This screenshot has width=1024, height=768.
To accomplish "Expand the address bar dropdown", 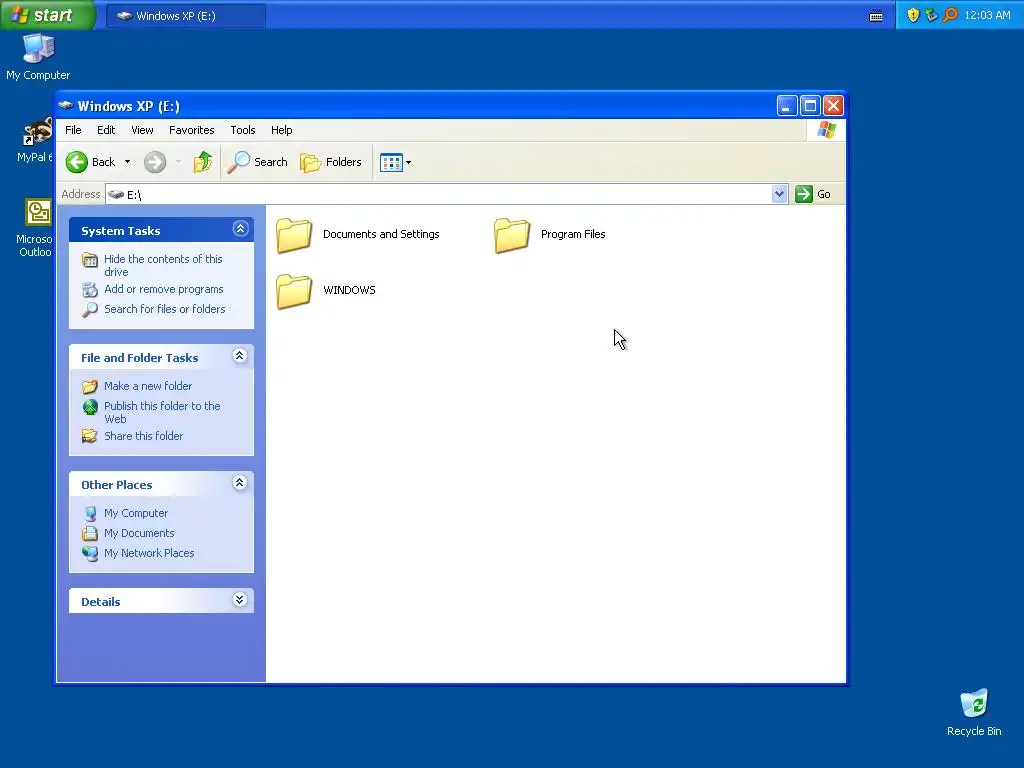I will tap(778, 194).
